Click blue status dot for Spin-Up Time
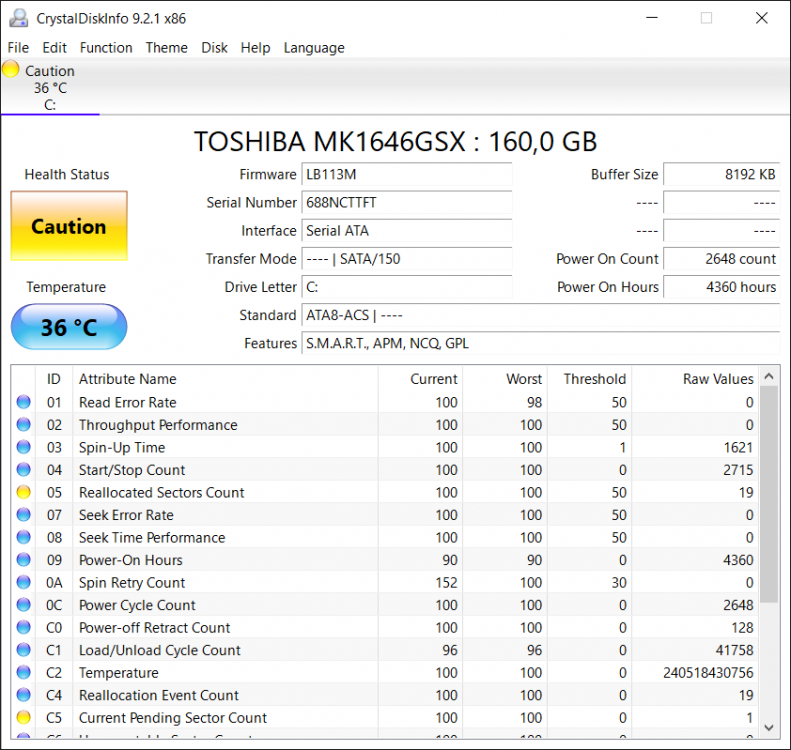The image size is (791, 750). (24, 448)
